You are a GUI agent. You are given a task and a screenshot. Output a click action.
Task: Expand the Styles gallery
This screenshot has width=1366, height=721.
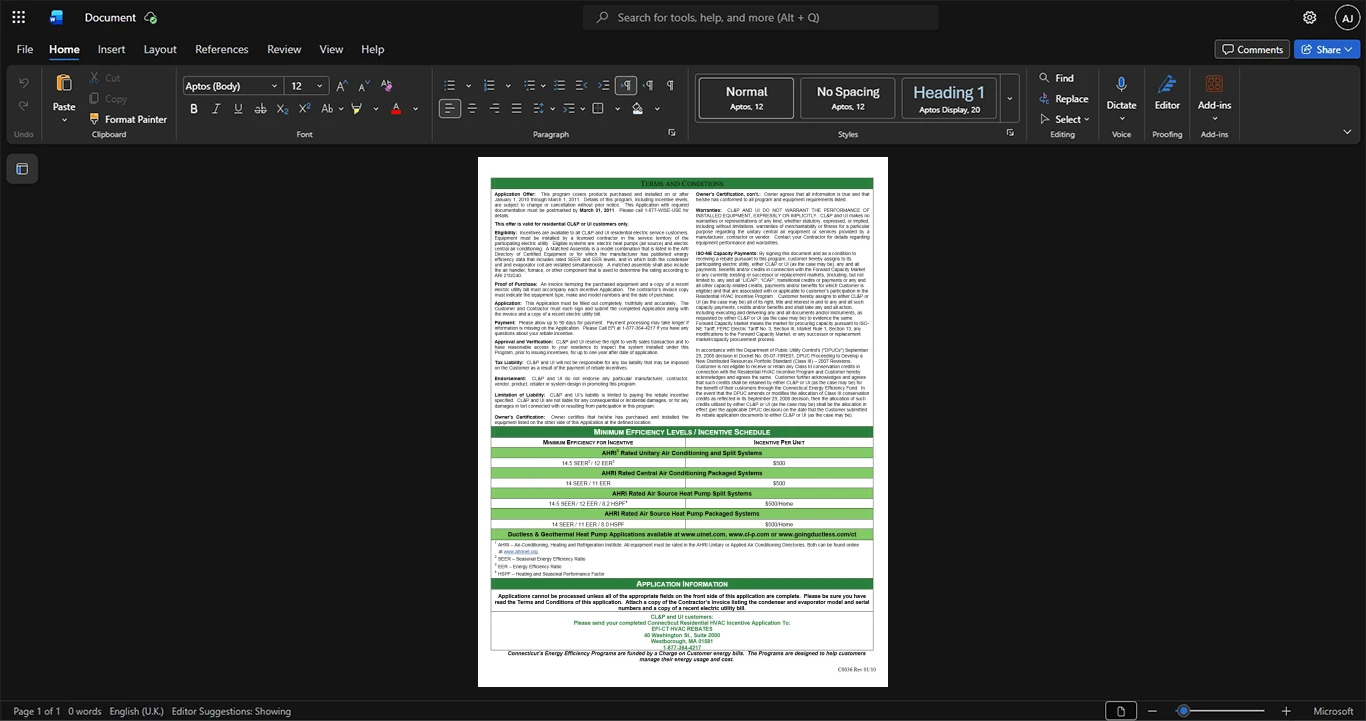click(x=1010, y=99)
